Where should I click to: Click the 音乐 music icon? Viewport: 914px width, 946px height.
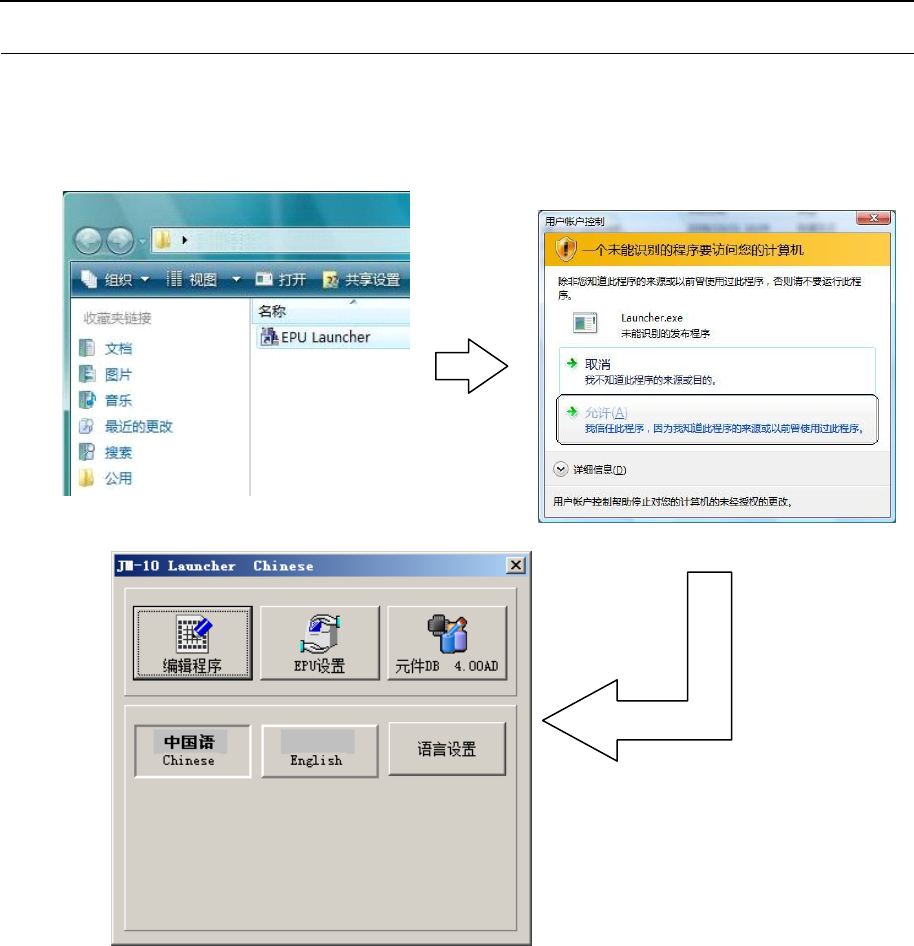(x=87, y=400)
